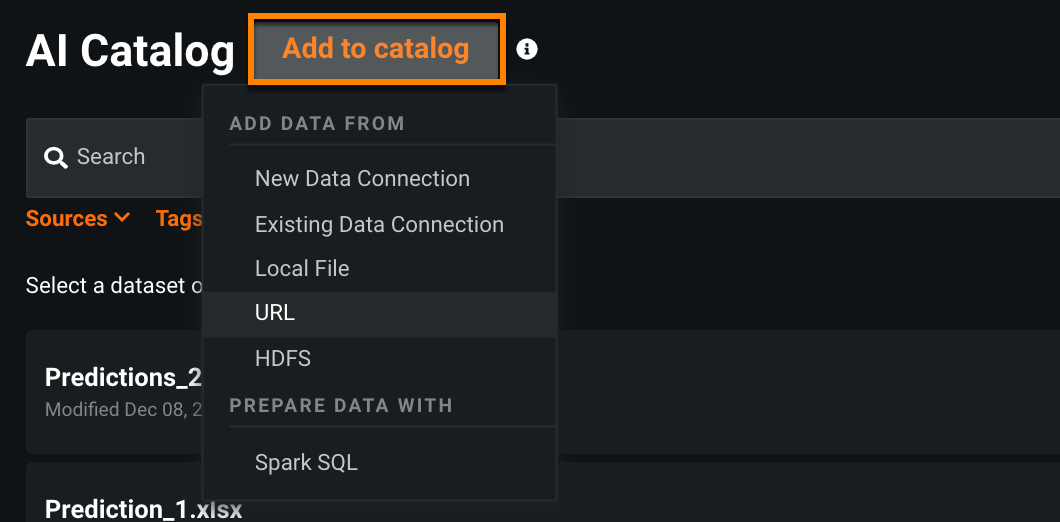The height and width of the screenshot is (522, 1060).
Task: Click the chevron arrow next to Sources
Action: click(x=122, y=217)
